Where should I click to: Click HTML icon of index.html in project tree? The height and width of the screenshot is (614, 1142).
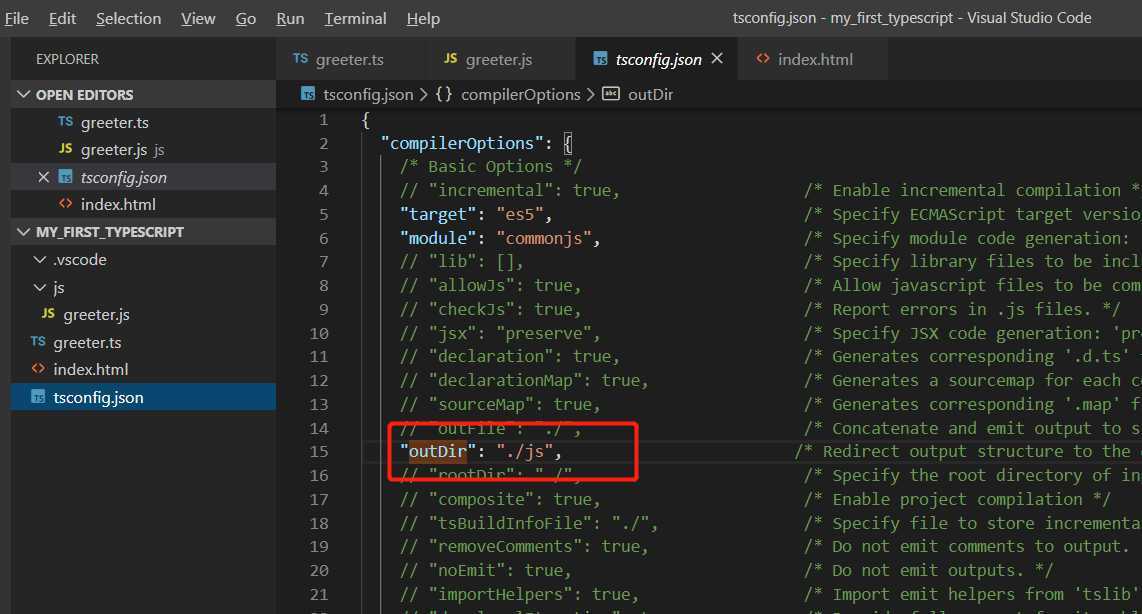[x=38, y=369]
